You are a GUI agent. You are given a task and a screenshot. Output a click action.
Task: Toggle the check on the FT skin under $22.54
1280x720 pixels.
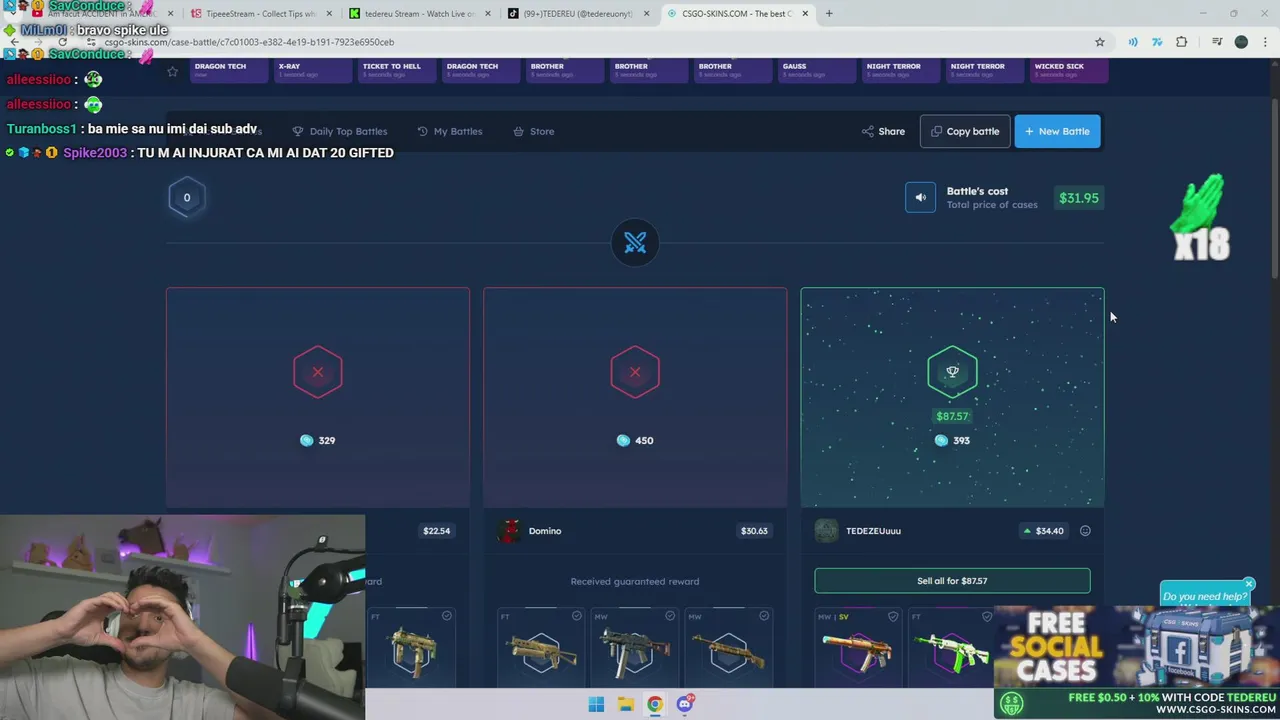447,616
